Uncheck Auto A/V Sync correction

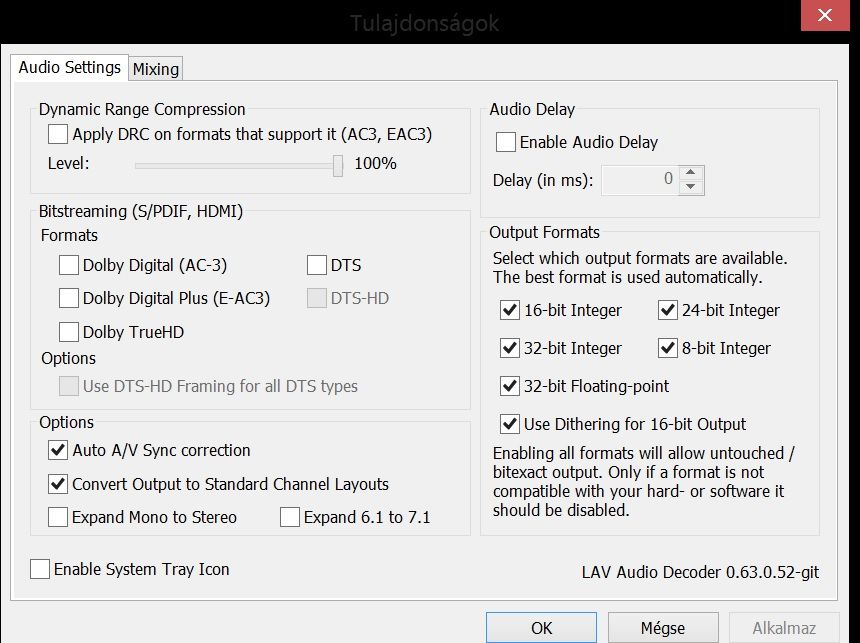58,450
